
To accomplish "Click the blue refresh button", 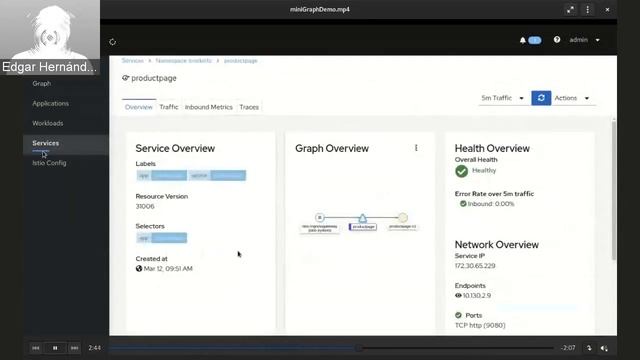I will tap(541, 98).
